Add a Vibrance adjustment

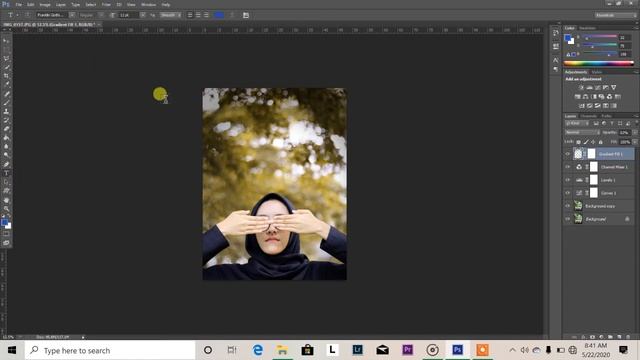(613, 87)
